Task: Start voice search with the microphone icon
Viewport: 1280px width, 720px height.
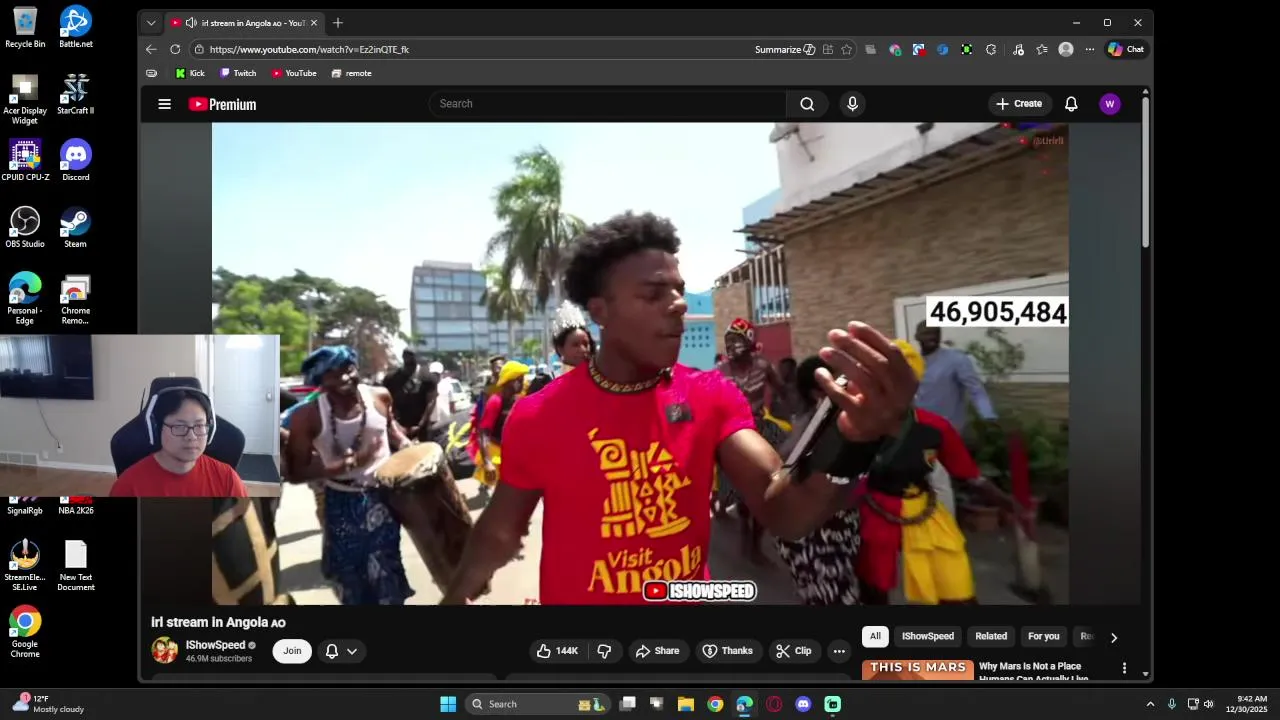Action: coord(852,104)
